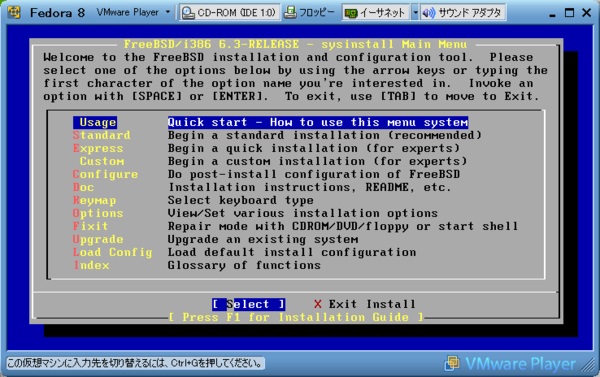The height and width of the screenshot is (377, 600).
Task: Click the window resize grip corner
Action: click(588, 364)
